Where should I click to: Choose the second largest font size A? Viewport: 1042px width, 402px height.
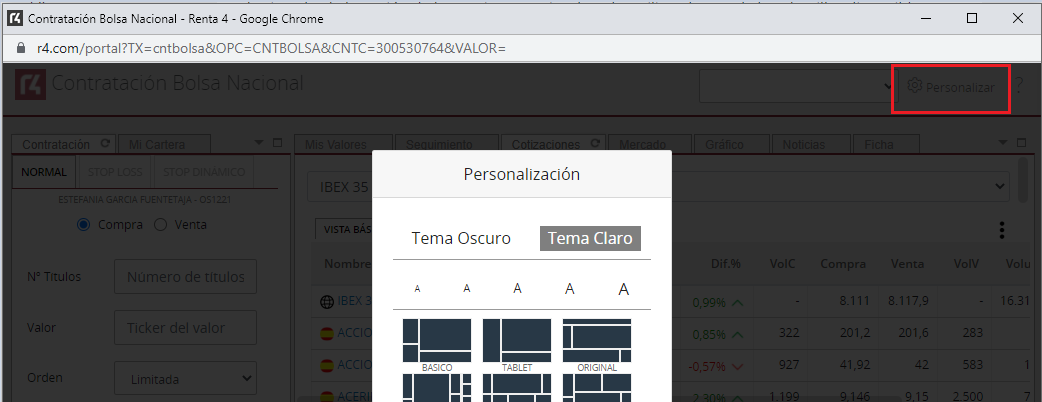click(570, 288)
